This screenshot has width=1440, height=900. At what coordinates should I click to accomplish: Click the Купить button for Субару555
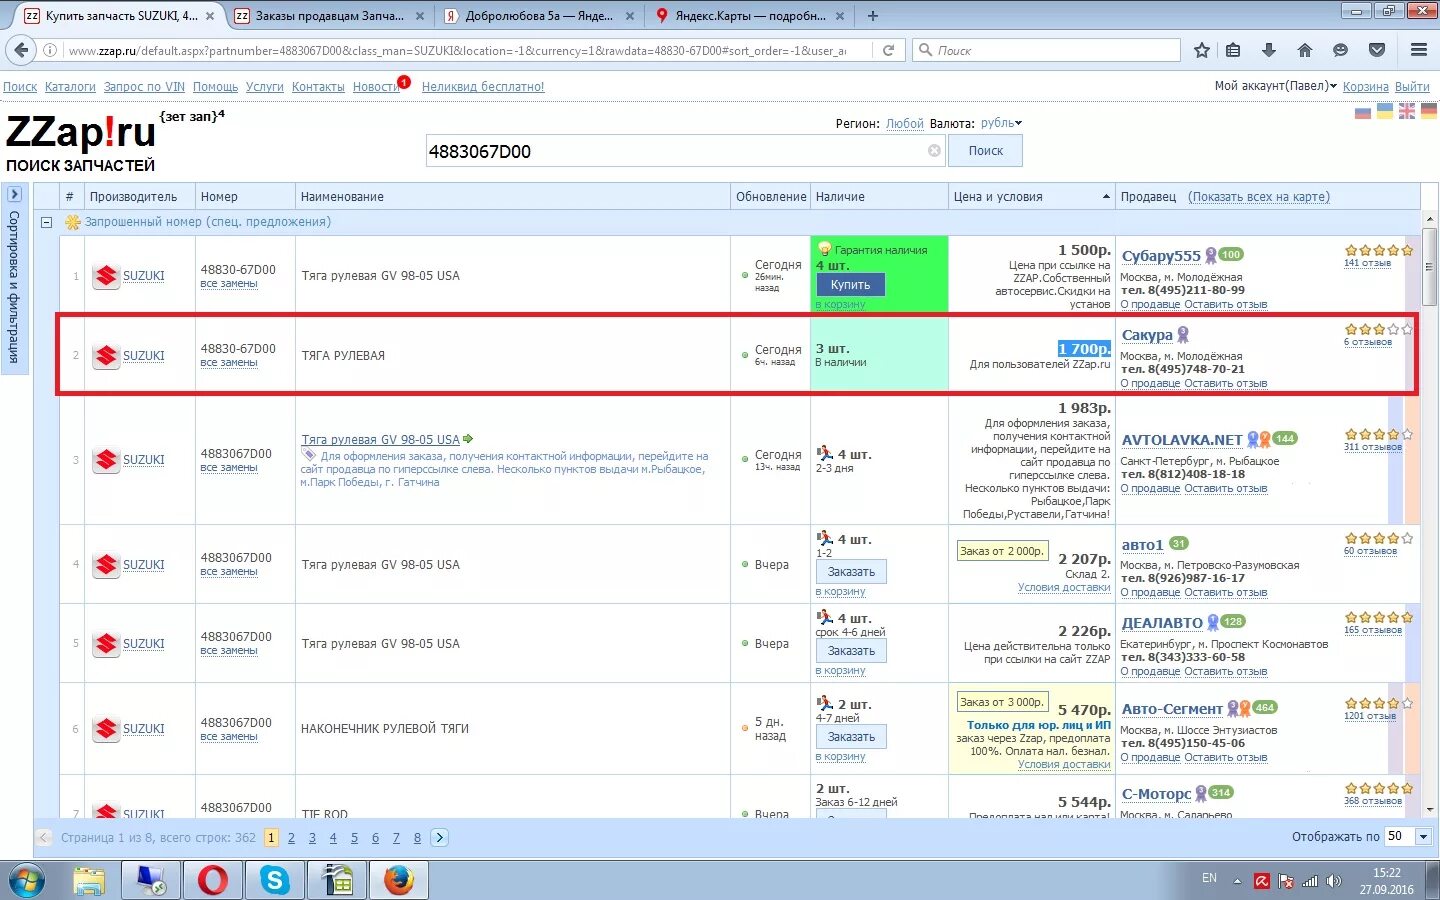[850, 285]
